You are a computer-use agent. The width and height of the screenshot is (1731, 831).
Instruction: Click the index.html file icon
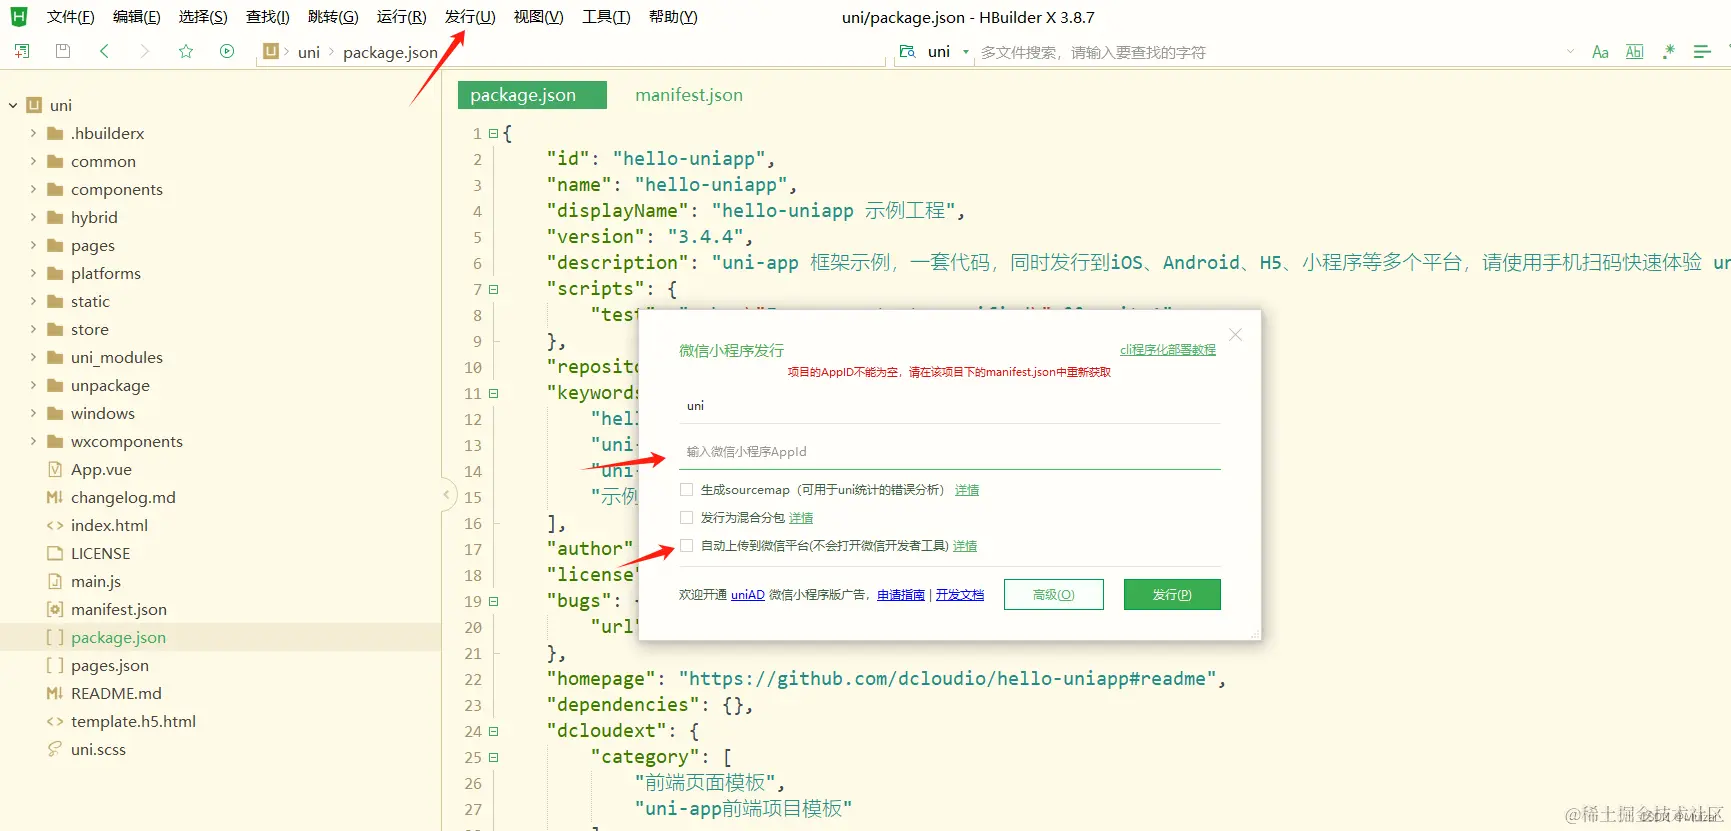click(x=55, y=525)
